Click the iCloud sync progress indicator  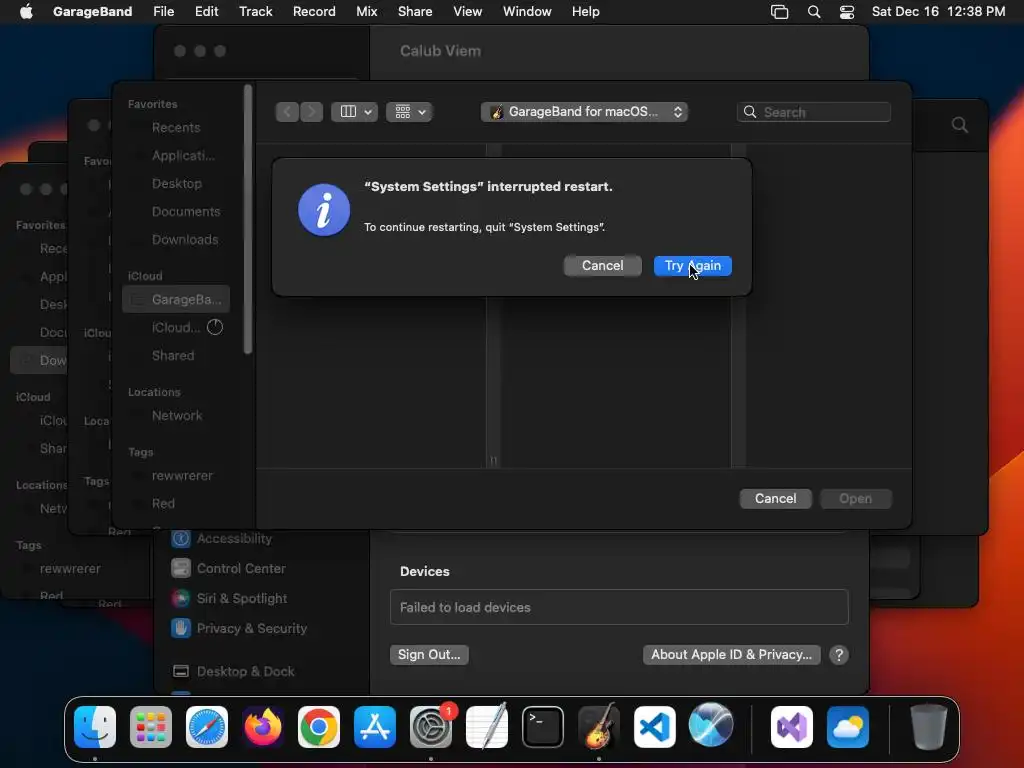pyautogui.click(x=215, y=327)
